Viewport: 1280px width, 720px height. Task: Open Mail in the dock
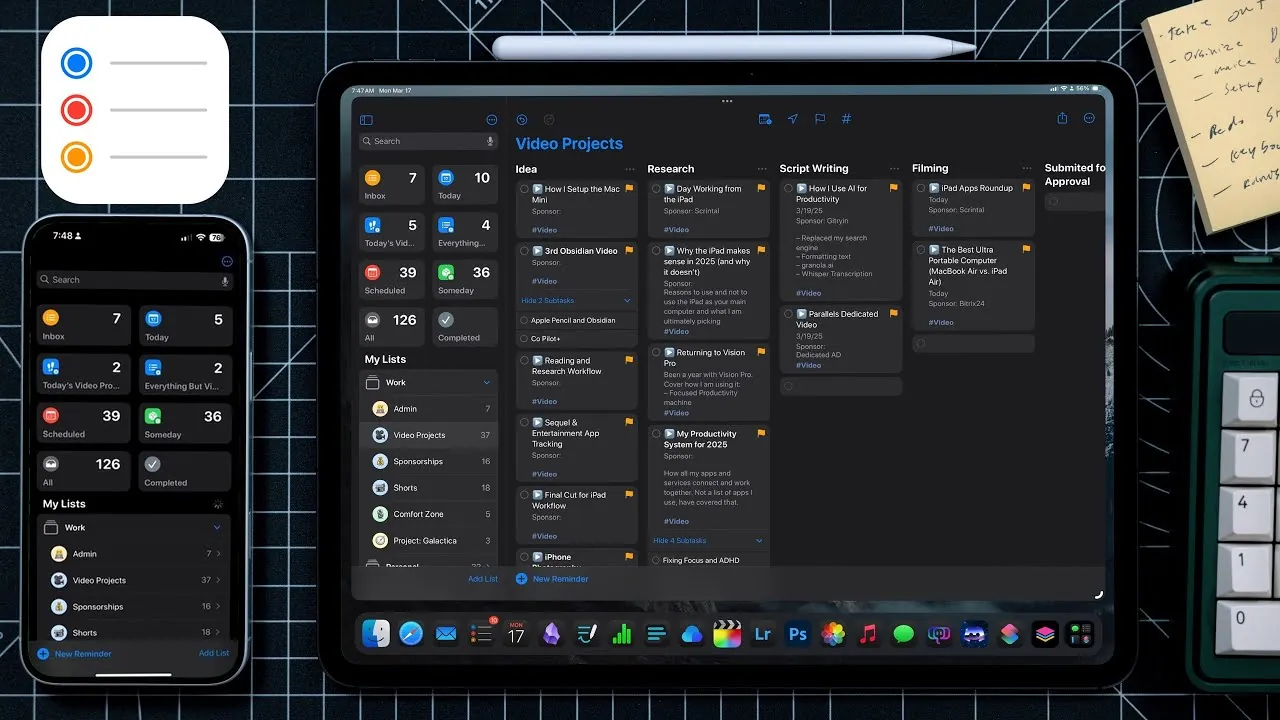click(446, 633)
